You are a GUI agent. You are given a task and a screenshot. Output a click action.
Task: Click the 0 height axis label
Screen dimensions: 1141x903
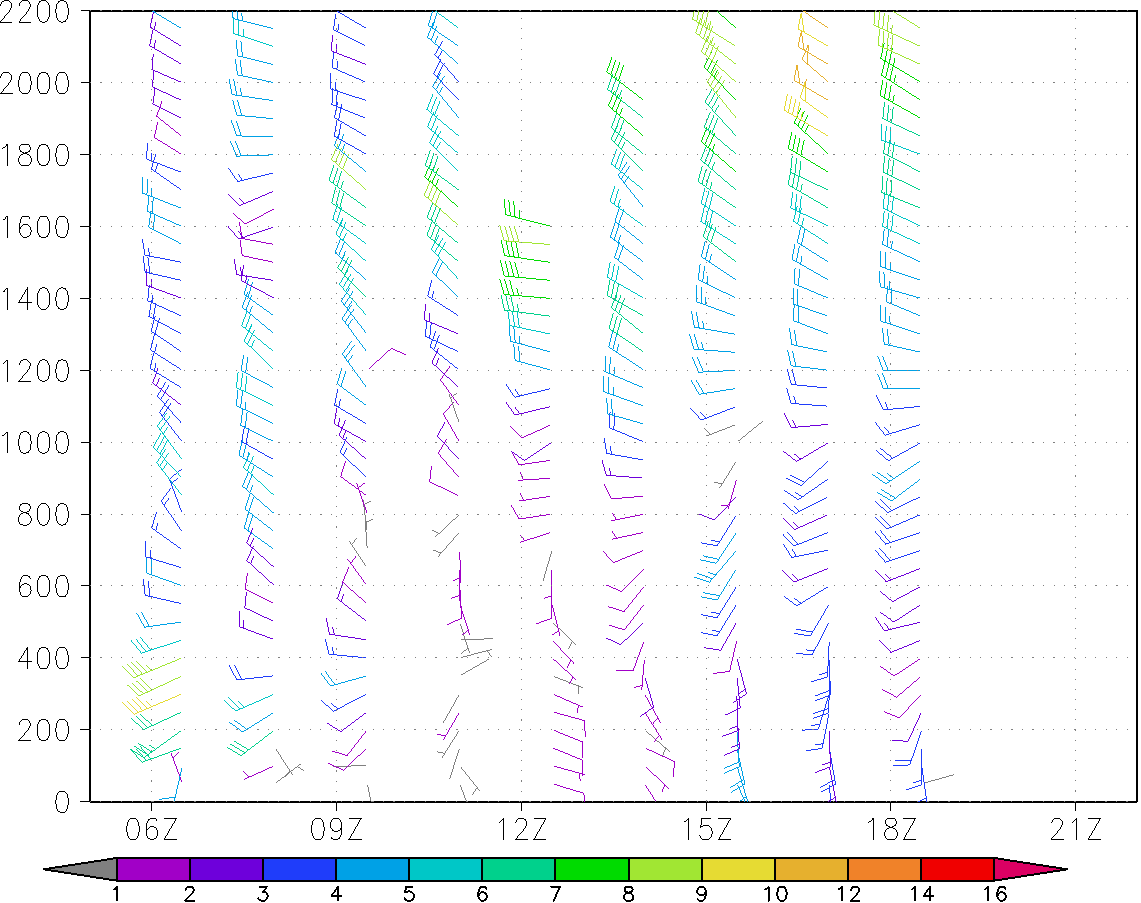click(63, 801)
